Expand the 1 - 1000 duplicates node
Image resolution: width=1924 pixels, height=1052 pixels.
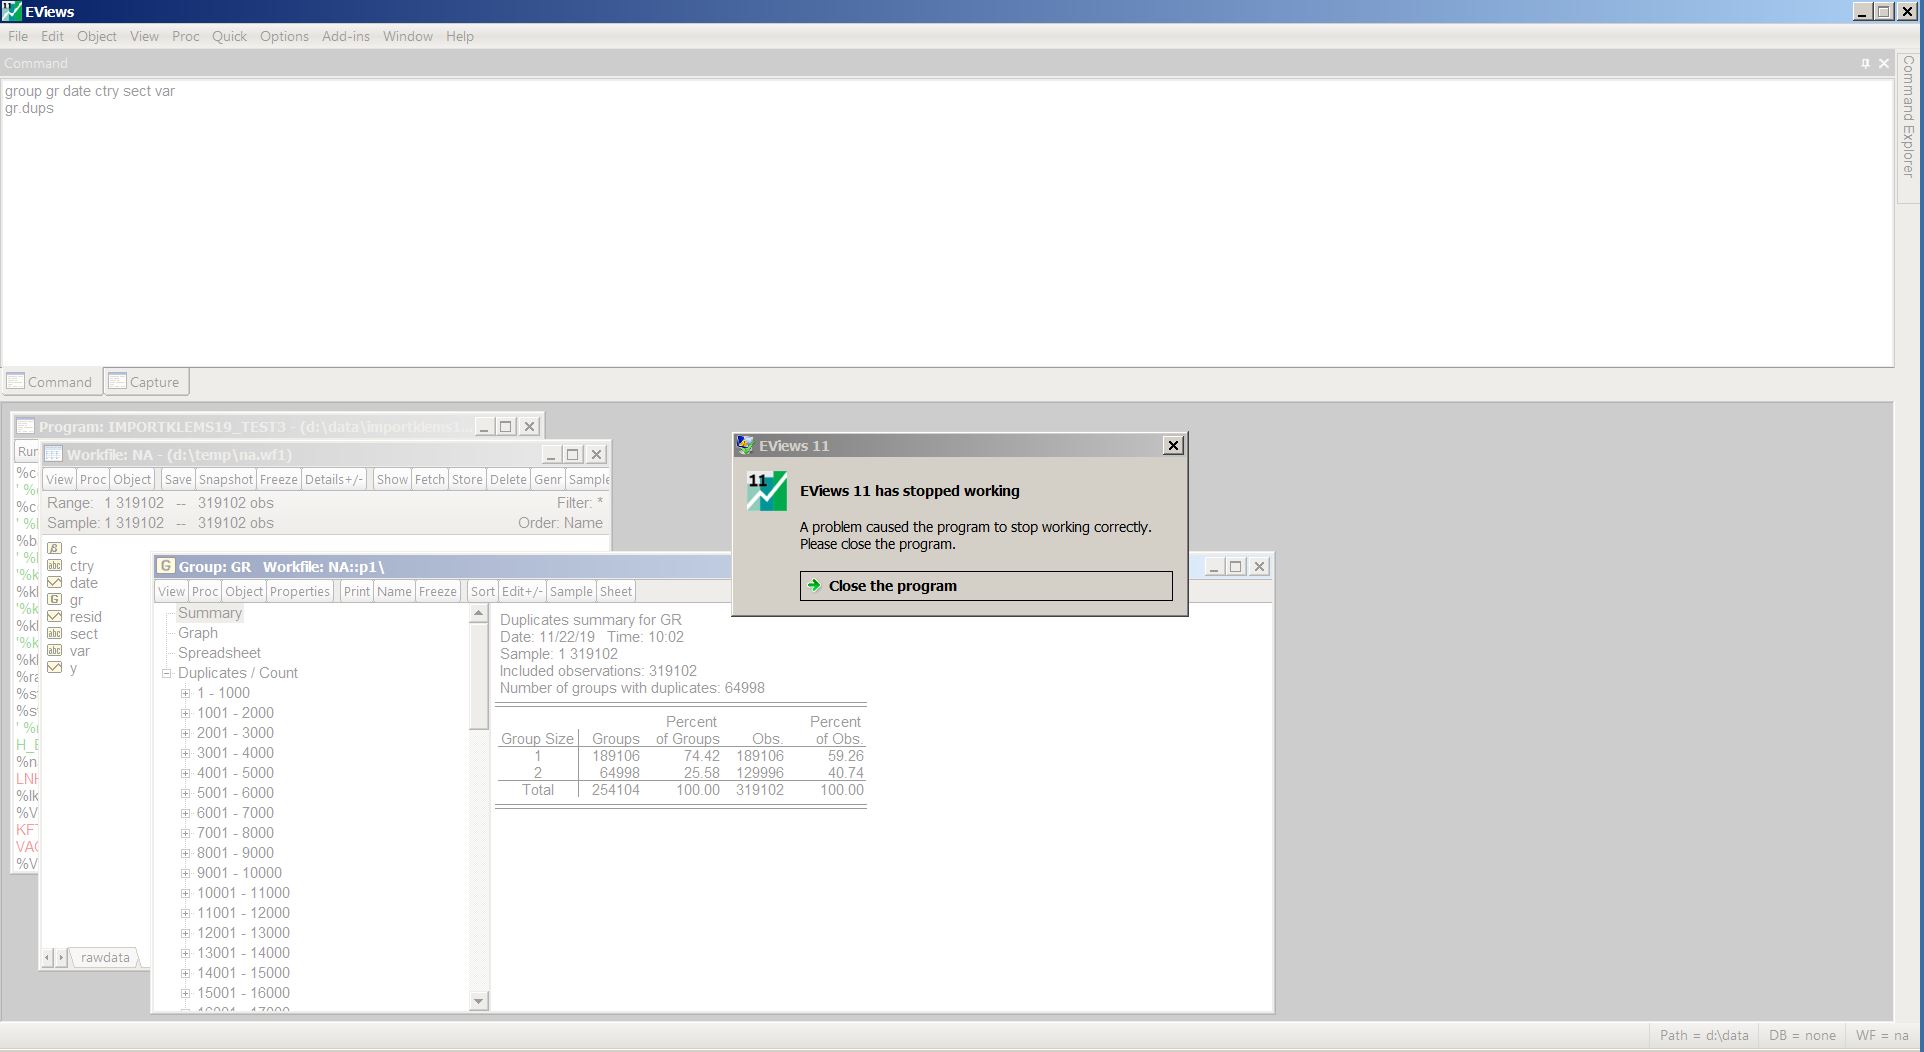[x=185, y=693]
